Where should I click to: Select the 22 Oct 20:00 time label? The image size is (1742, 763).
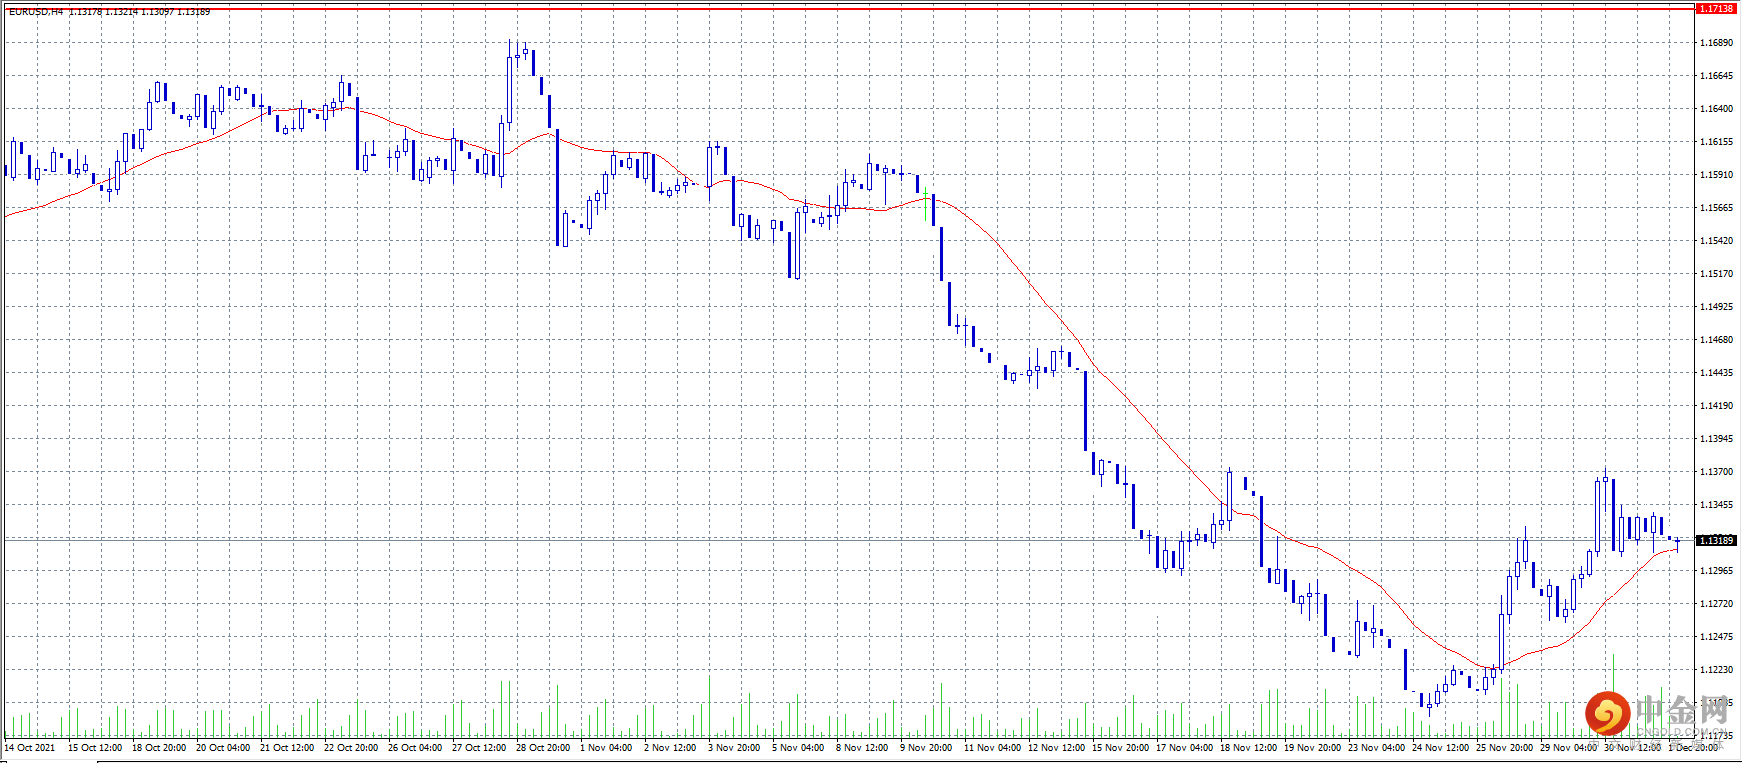pos(351,748)
